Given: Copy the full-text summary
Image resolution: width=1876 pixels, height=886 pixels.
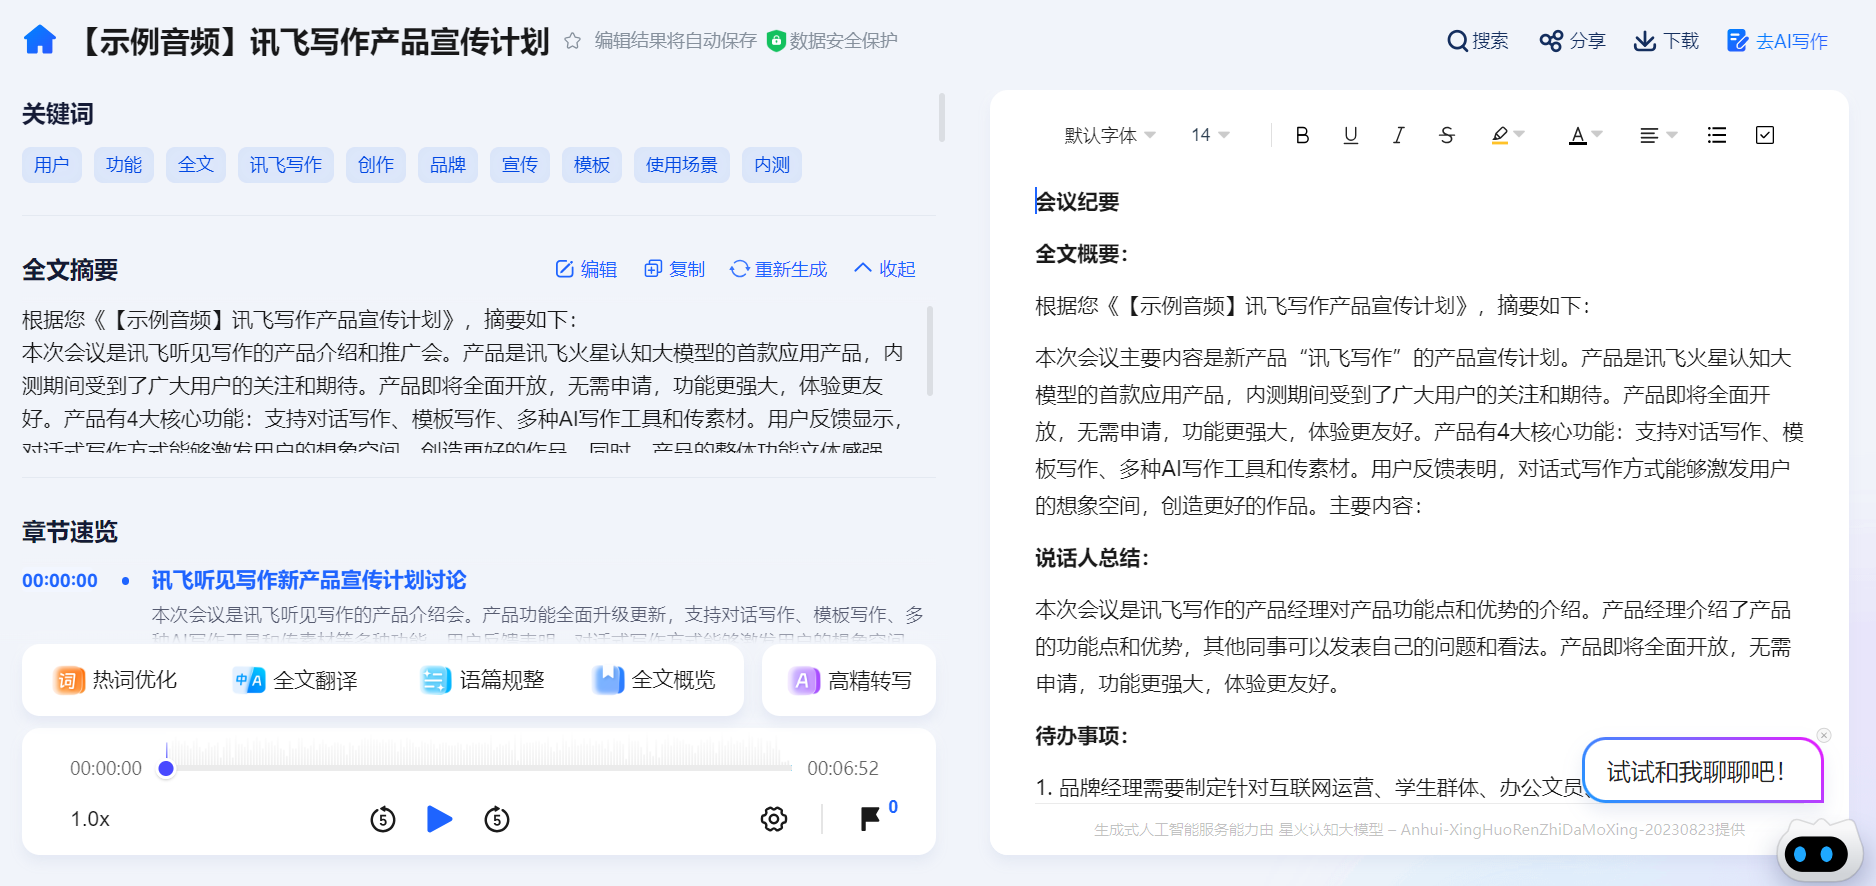Looking at the screenshot, I should click(674, 269).
